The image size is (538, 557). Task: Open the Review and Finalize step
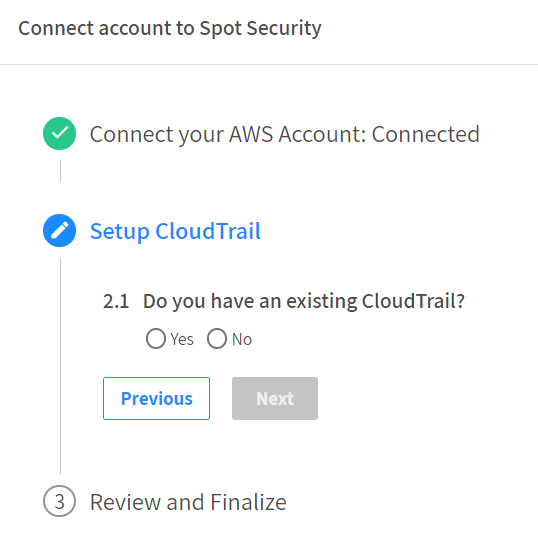click(188, 502)
